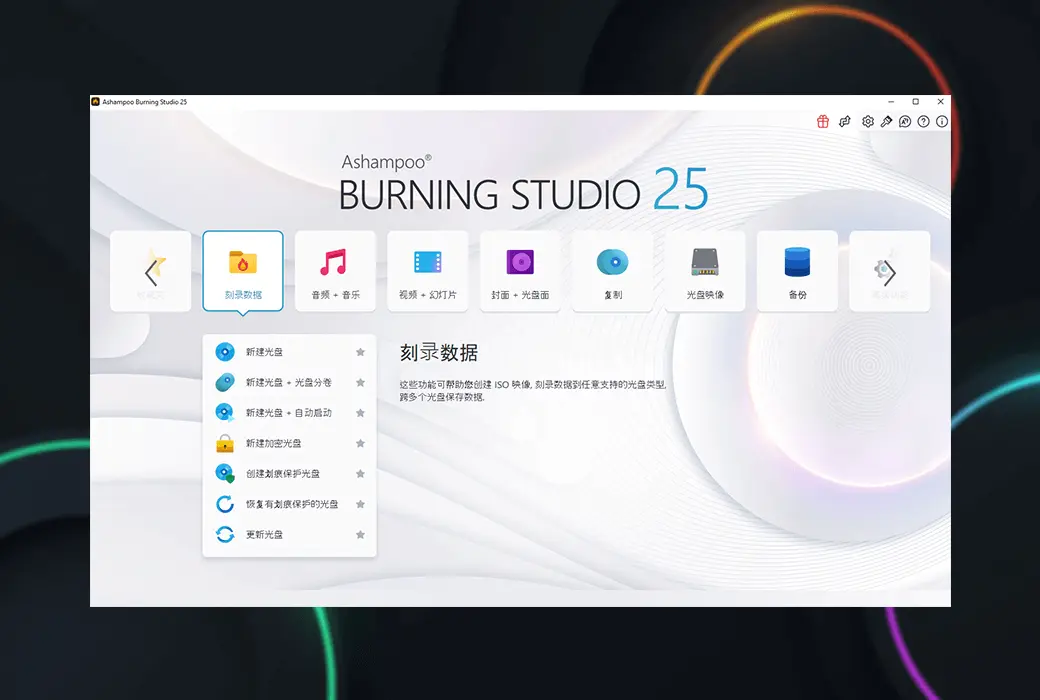Click the refresh arrows icon beside 更新光盘
Viewport: 1040px width, 700px height.
pyautogui.click(x=225, y=535)
